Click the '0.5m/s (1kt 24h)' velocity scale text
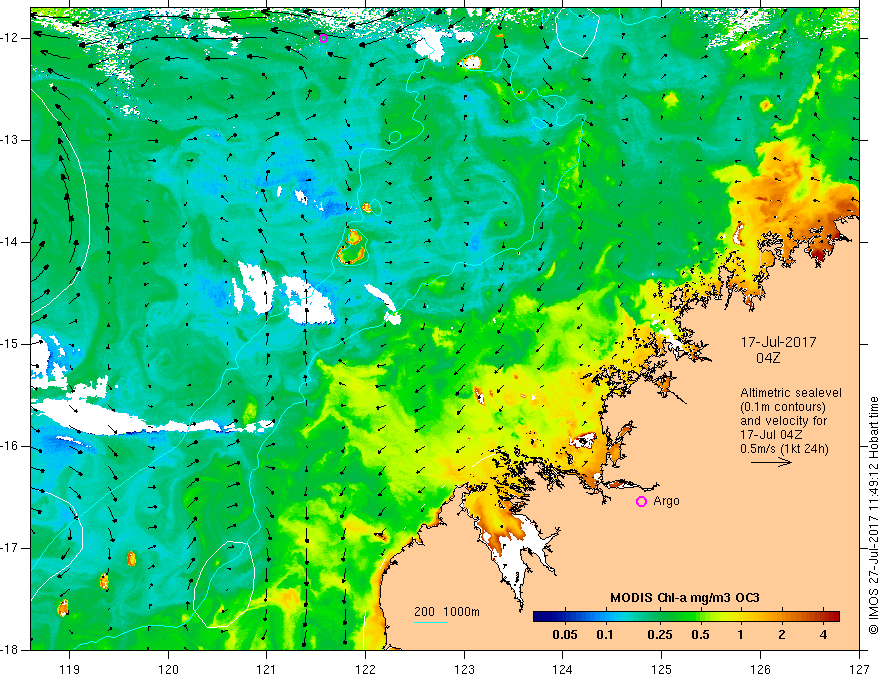 784,448
